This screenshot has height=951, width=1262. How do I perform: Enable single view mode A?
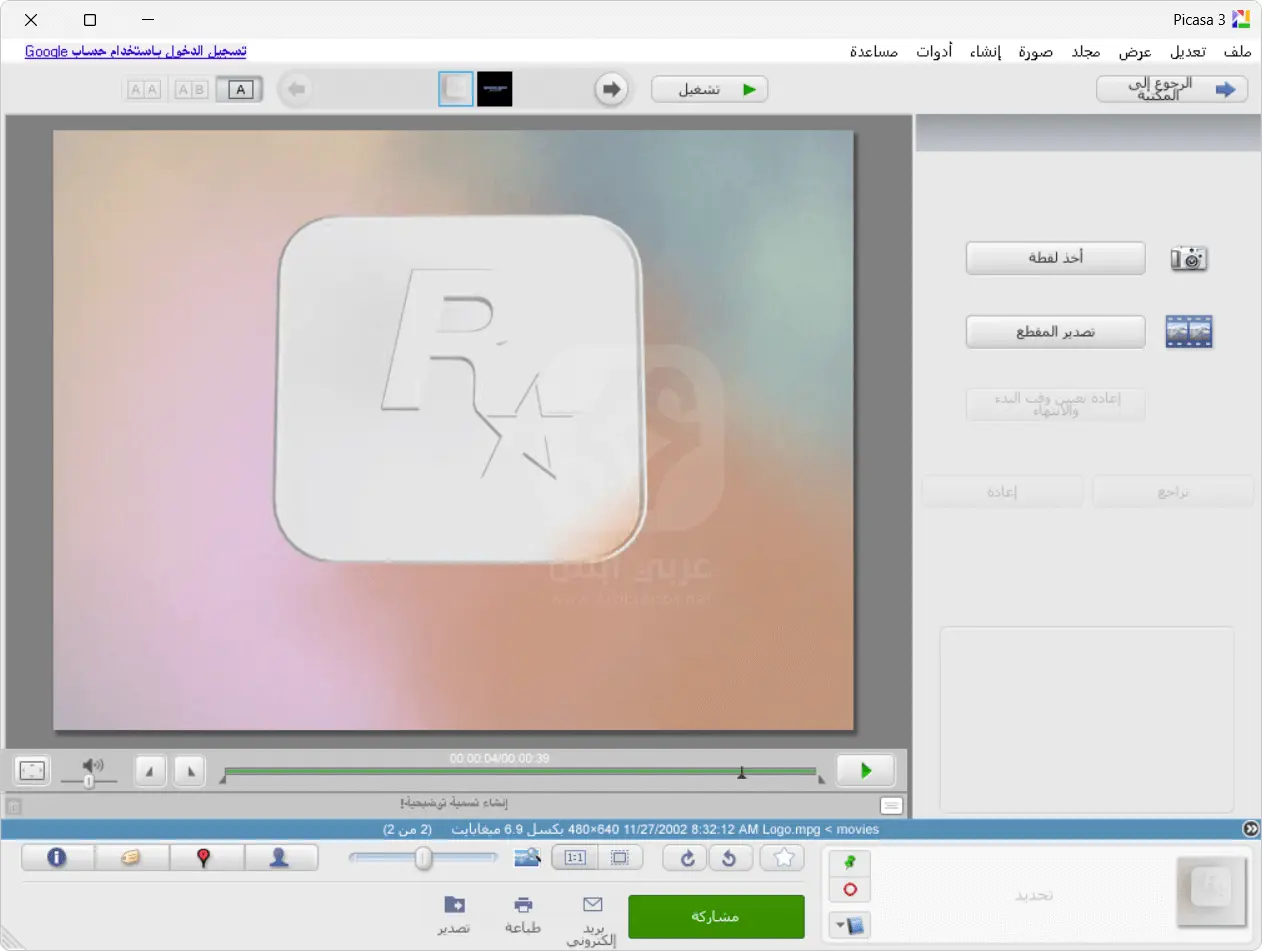tap(239, 90)
